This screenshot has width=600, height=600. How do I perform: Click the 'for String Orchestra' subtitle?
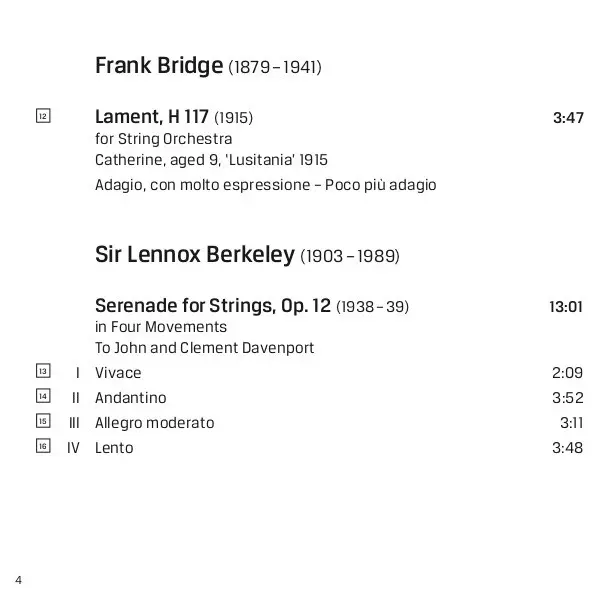coord(163,139)
